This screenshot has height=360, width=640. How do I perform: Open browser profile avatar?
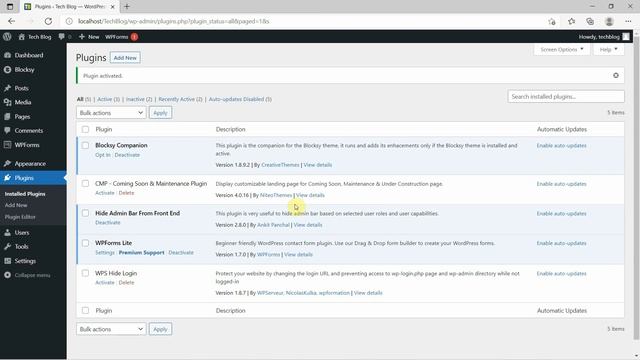[x=609, y=21]
